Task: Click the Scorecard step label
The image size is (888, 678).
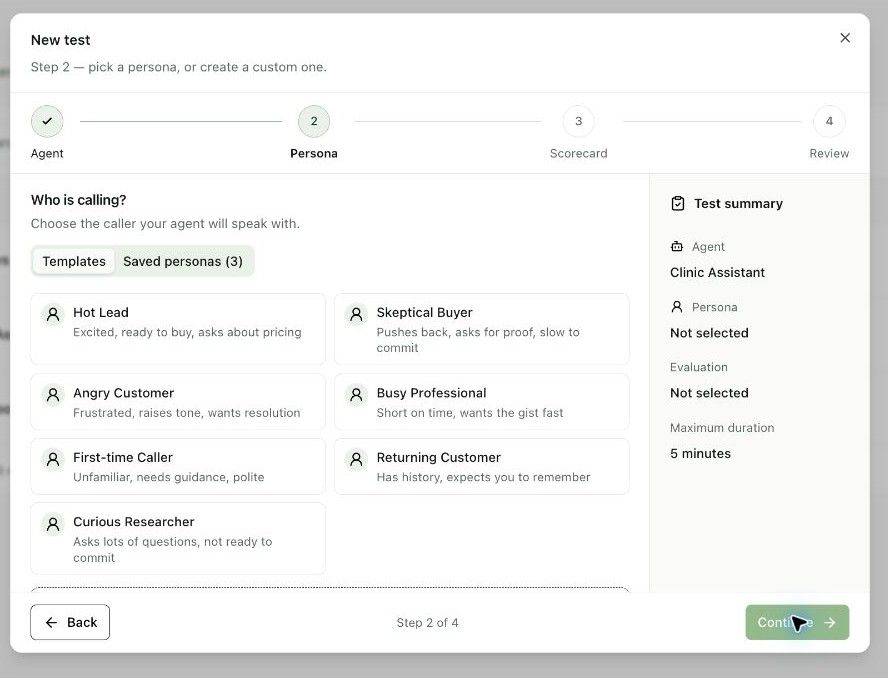Action: (578, 153)
